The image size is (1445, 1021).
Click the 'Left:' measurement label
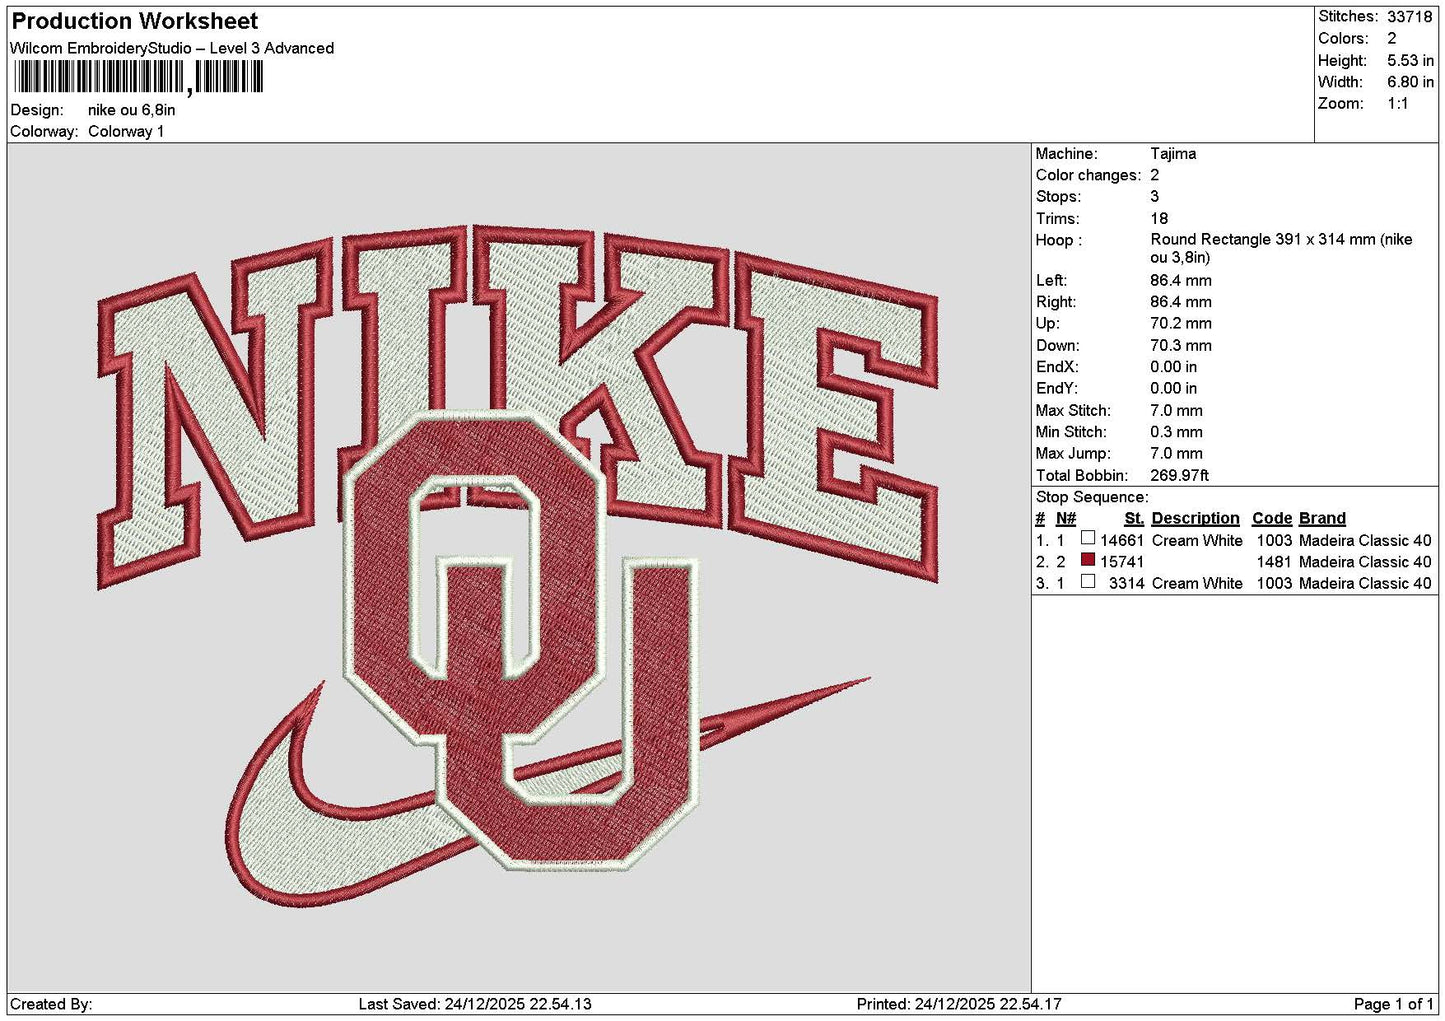(1051, 281)
